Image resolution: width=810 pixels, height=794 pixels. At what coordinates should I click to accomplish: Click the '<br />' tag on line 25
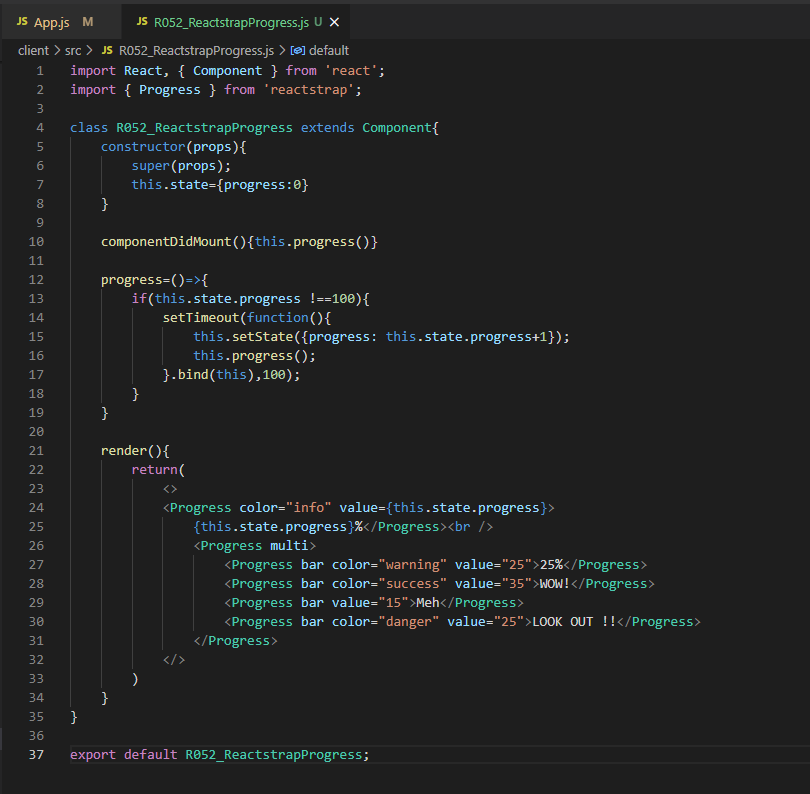[470, 527]
